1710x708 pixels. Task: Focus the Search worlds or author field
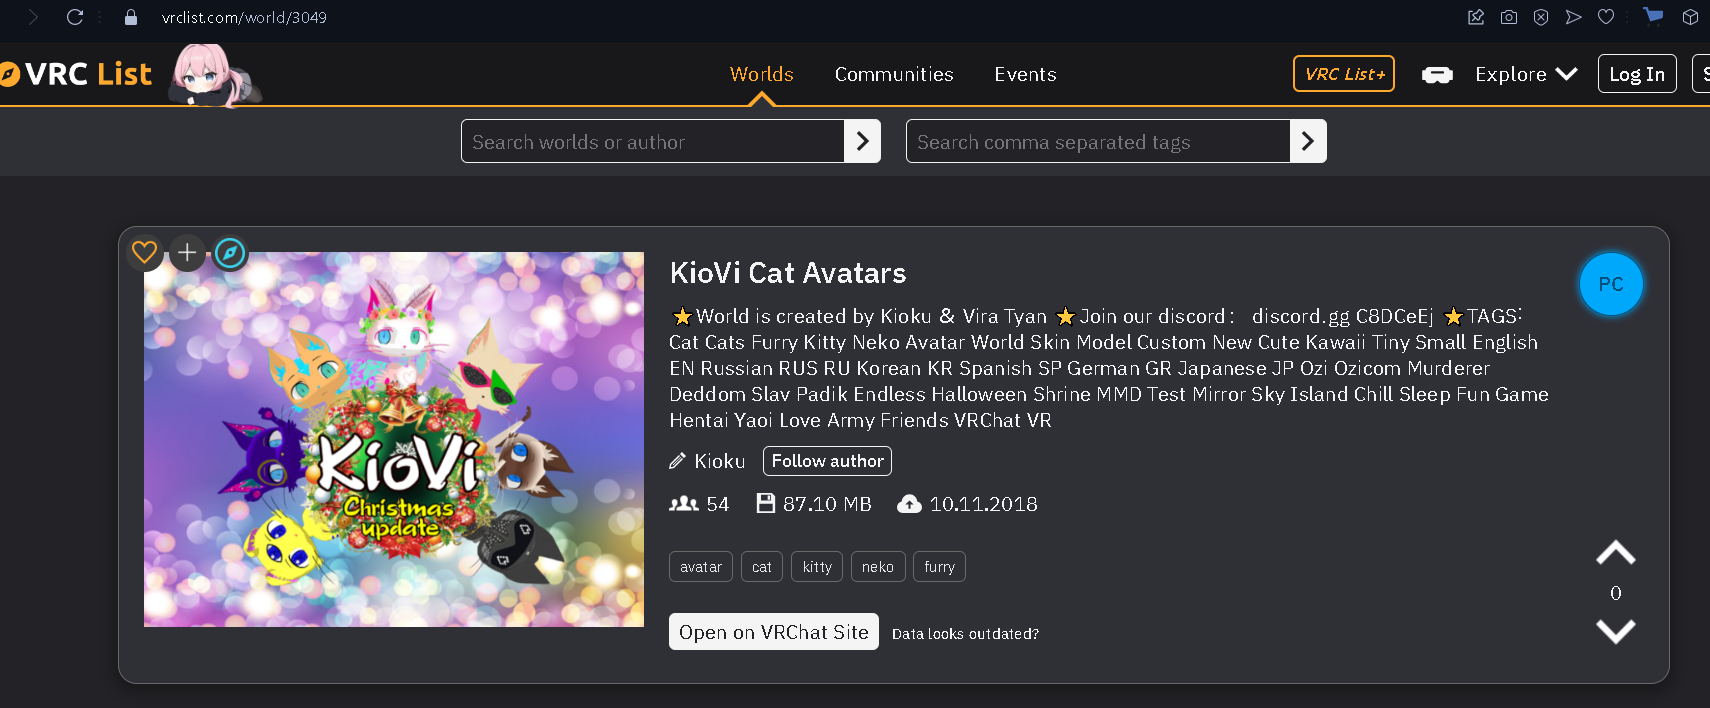[652, 141]
